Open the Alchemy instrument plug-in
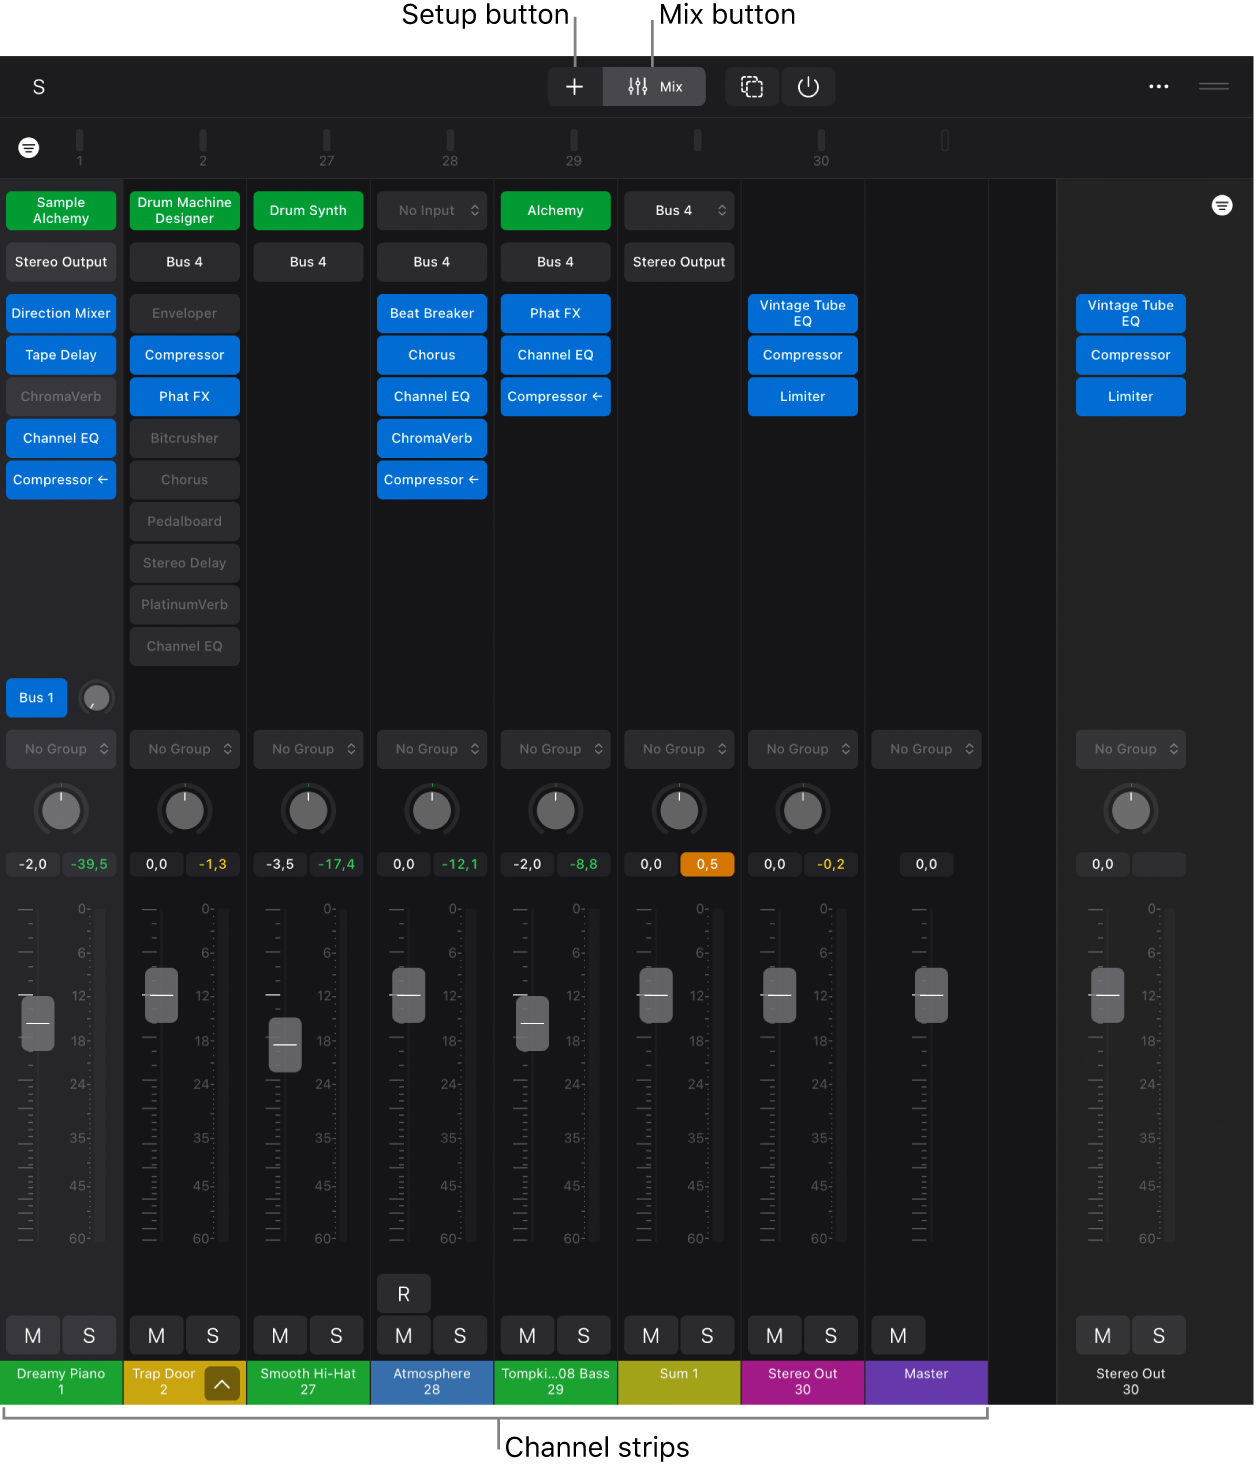 555,210
